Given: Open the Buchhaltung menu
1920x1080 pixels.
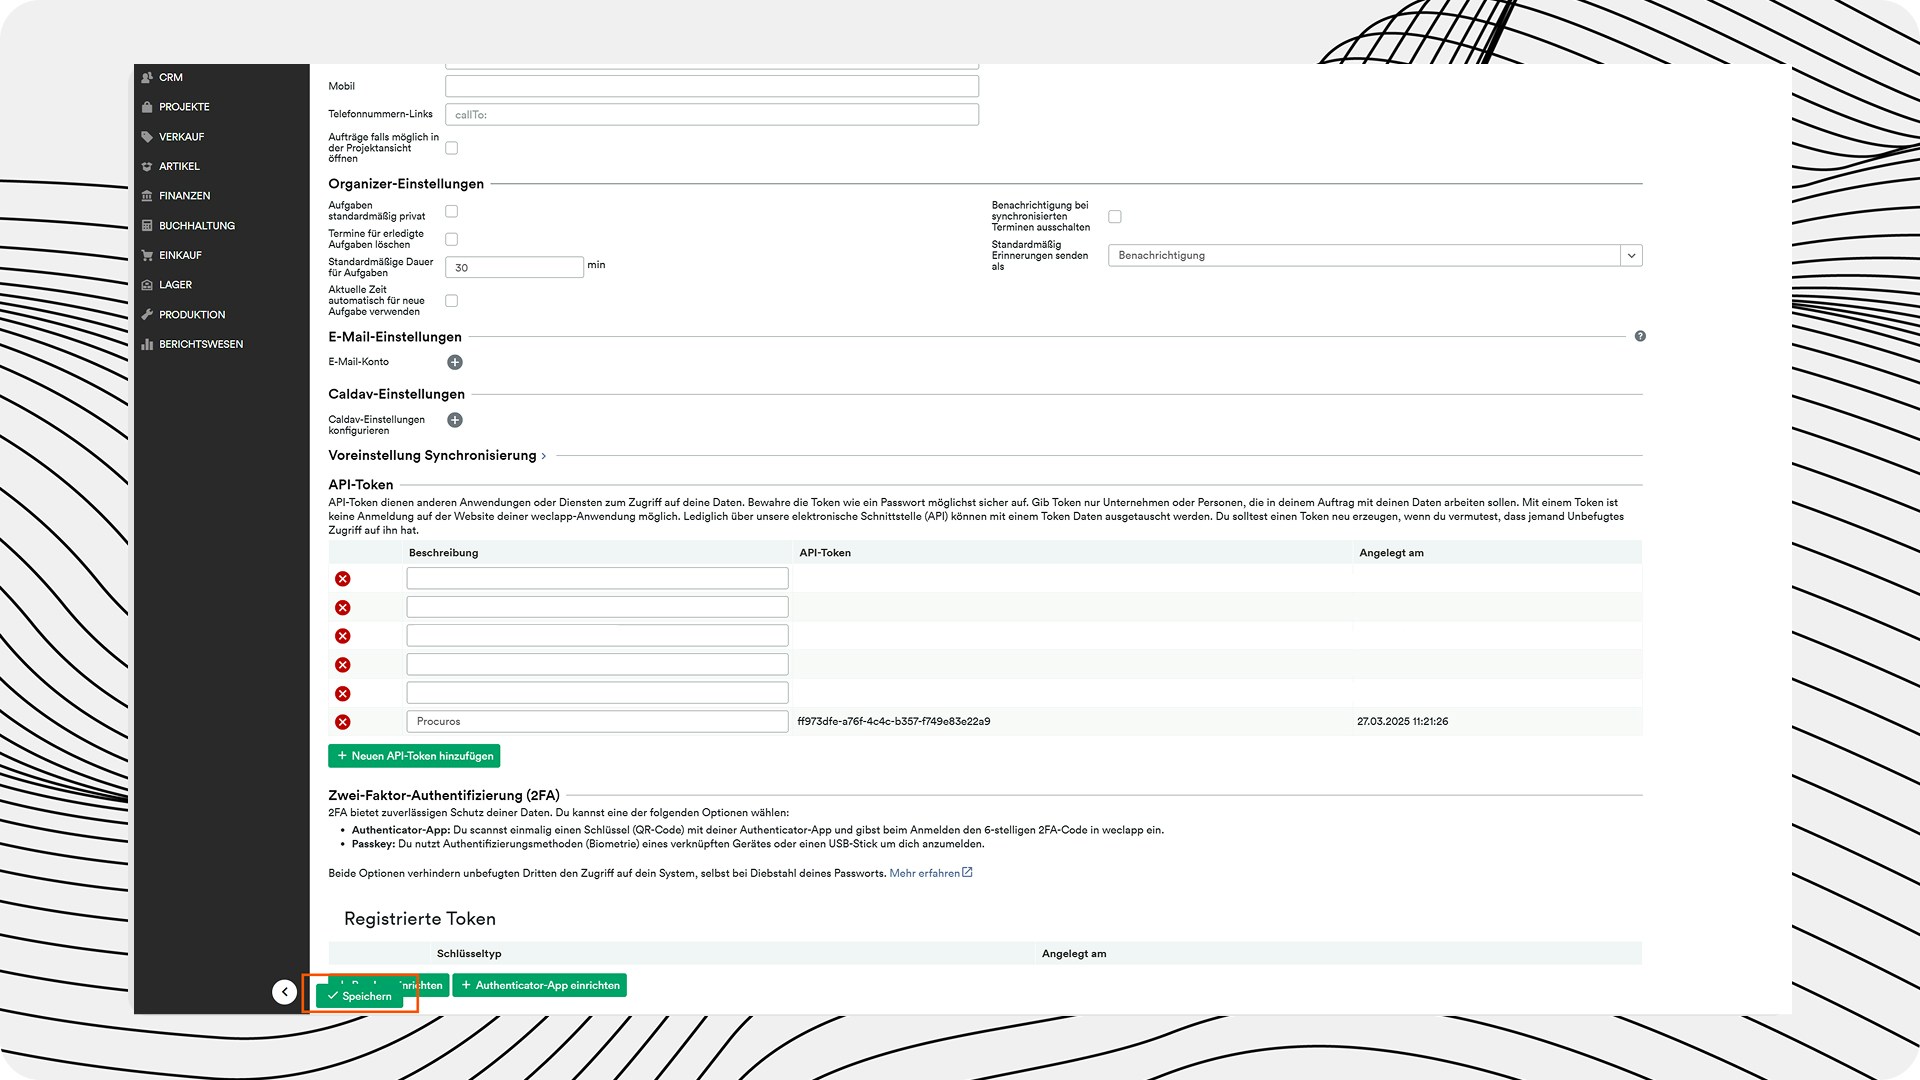Looking at the screenshot, I should click(197, 226).
